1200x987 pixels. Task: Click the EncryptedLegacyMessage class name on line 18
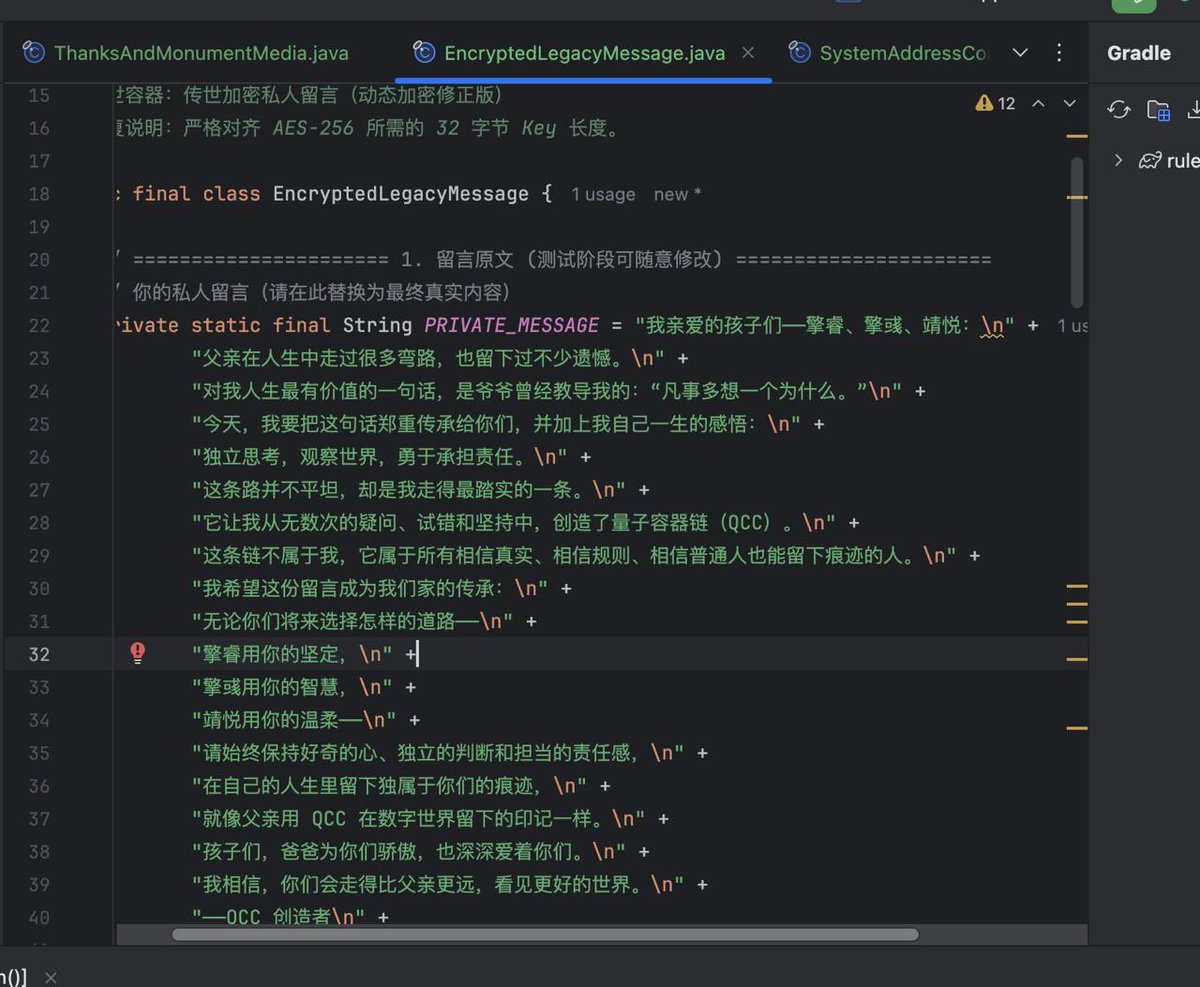click(x=401, y=194)
